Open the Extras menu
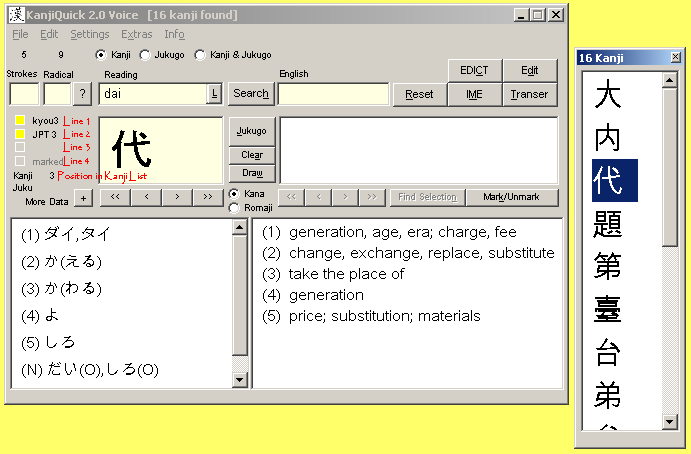The image size is (691, 454). pos(136,34)
